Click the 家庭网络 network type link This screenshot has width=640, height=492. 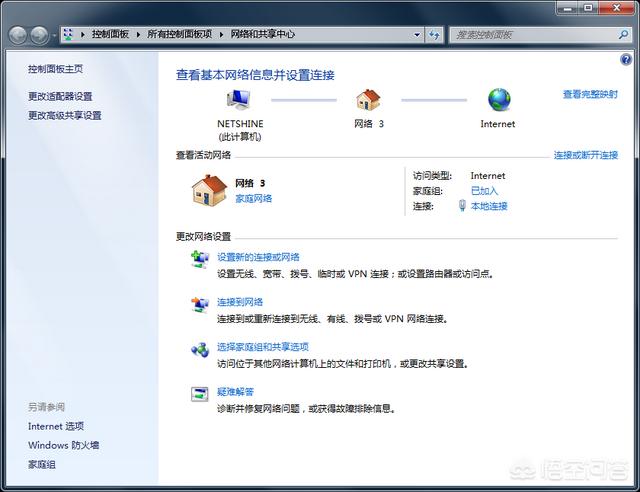(x=253, y=199)
